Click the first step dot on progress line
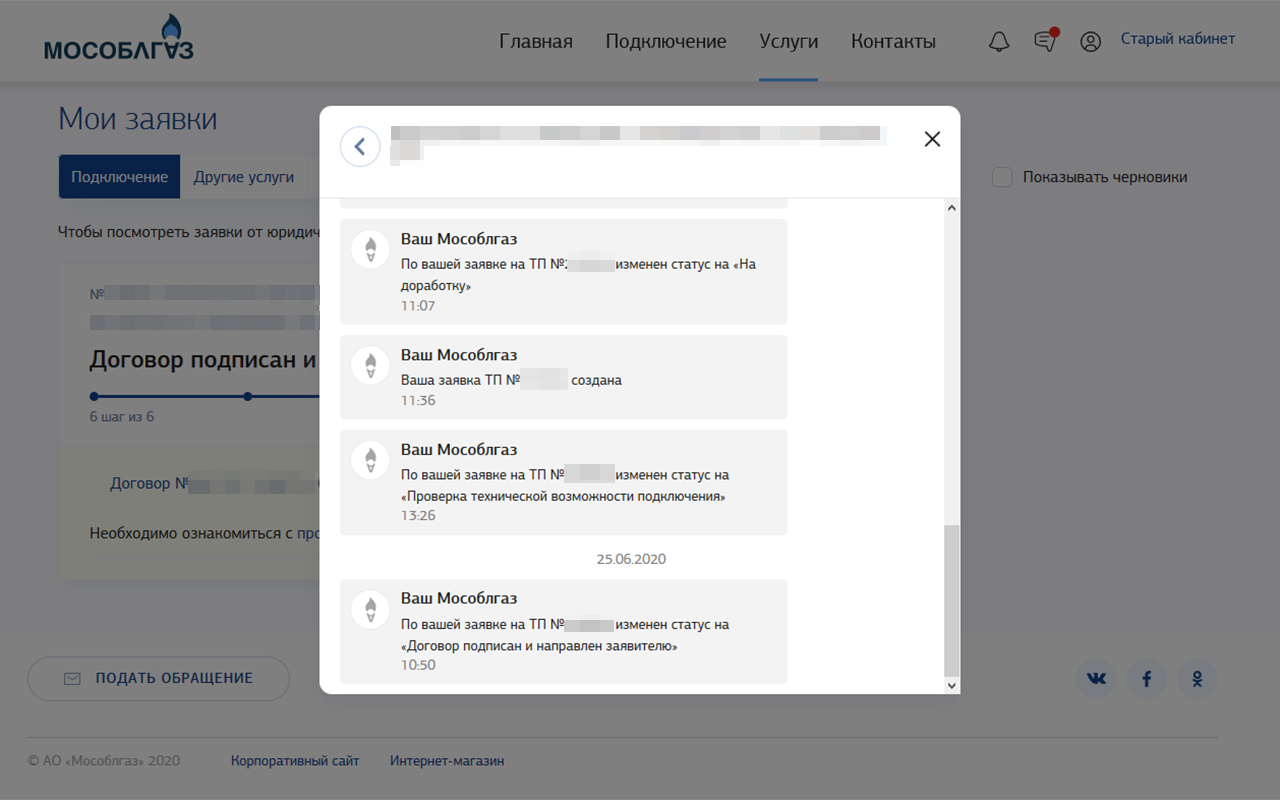 [94, 396]
